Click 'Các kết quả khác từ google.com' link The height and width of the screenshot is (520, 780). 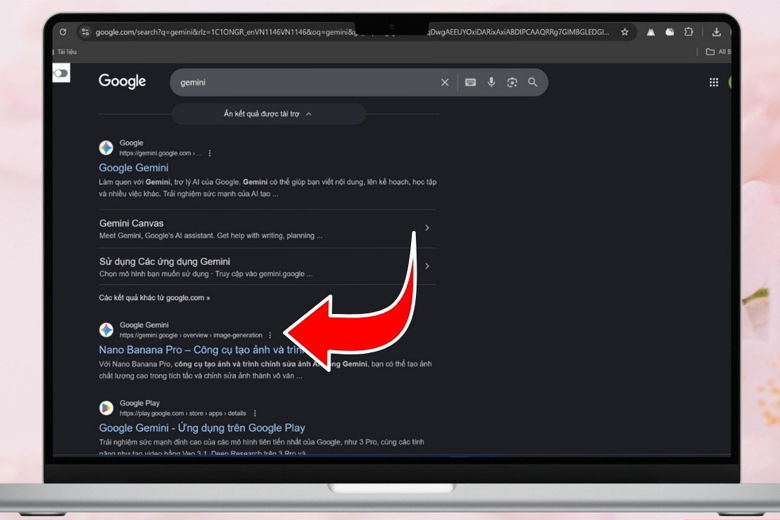pos(154,298)
